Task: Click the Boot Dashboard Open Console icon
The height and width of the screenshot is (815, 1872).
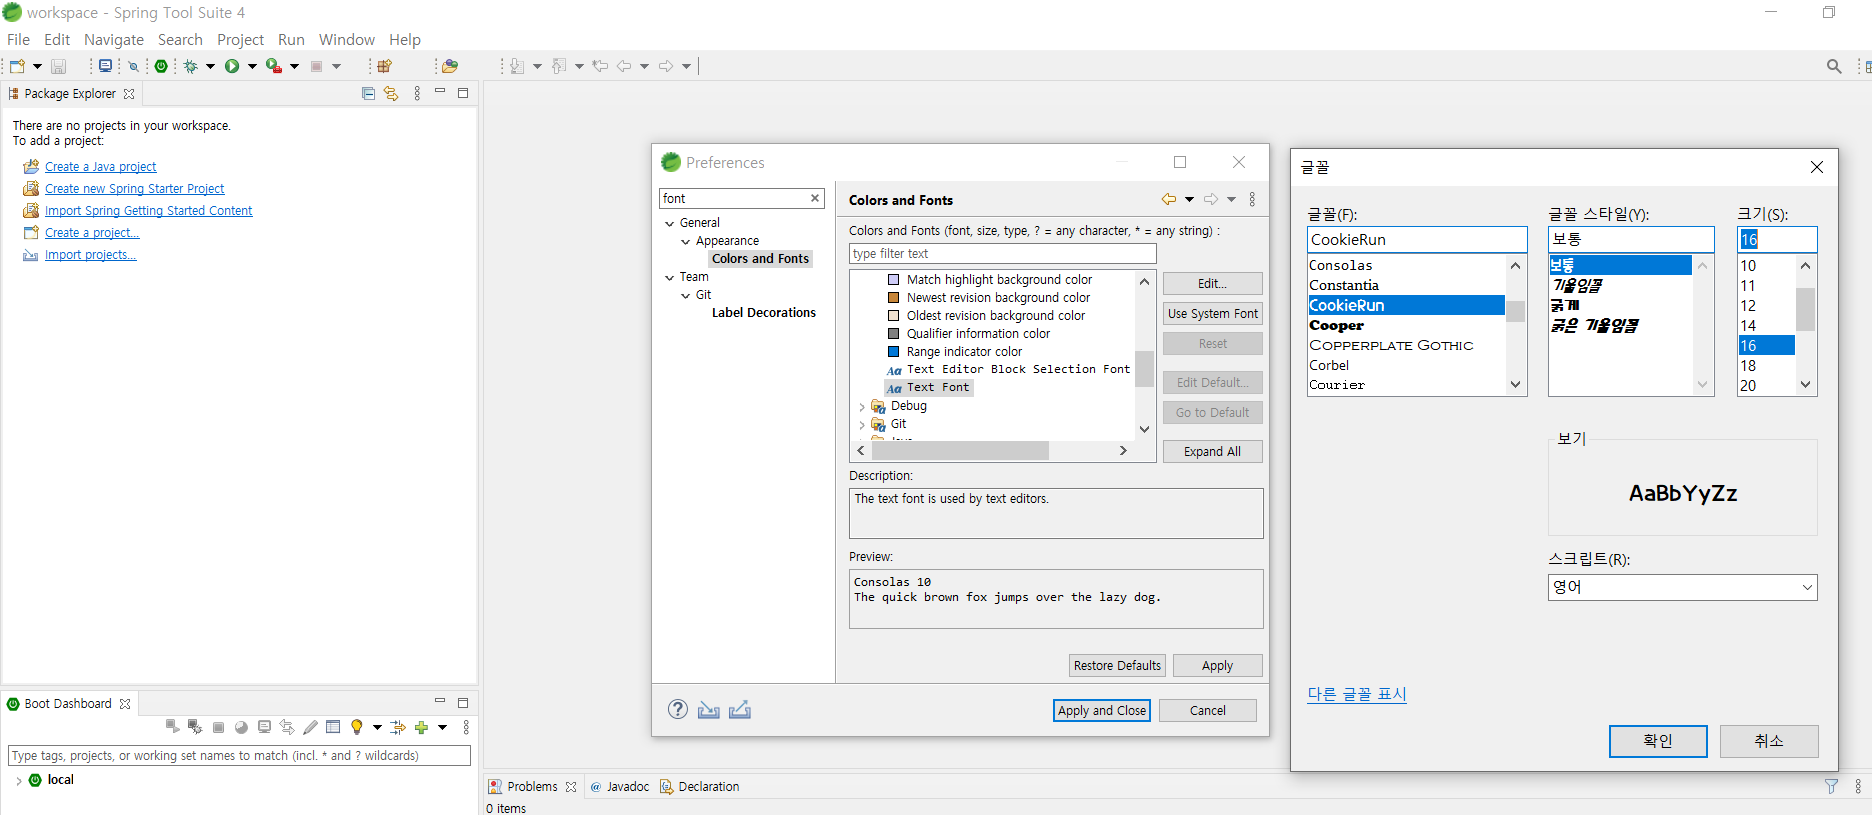Action: pos(264,727)
